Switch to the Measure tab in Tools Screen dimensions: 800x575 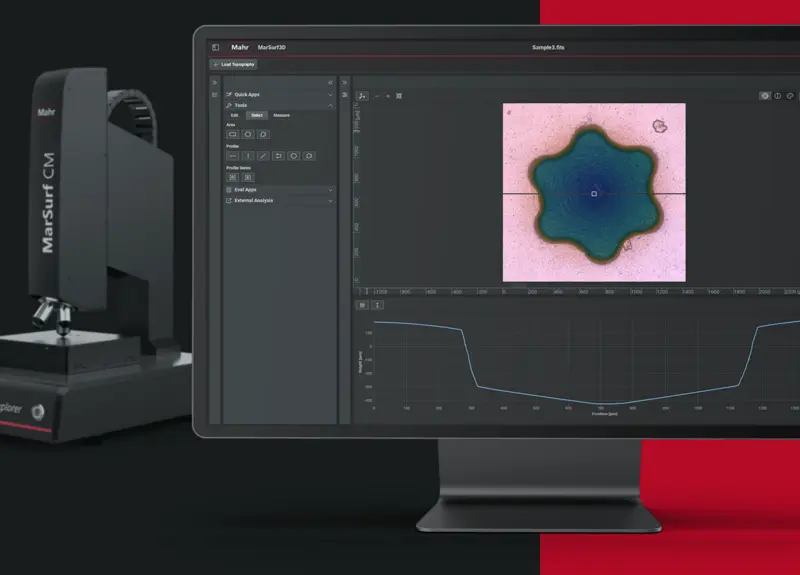(x=282, y=115)
